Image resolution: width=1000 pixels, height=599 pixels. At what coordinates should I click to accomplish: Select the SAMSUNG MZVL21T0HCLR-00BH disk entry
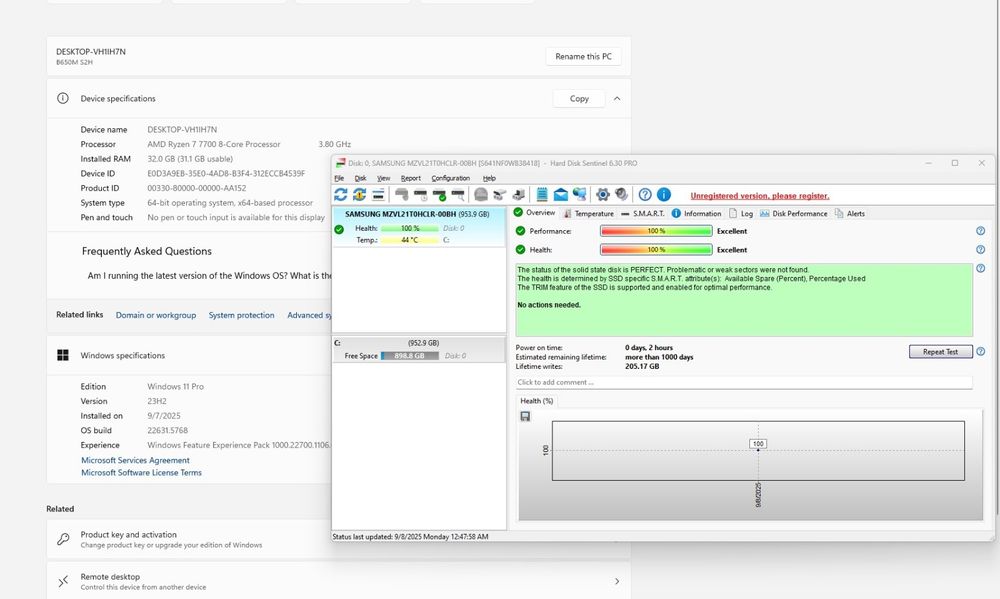[x=419, y=226]
